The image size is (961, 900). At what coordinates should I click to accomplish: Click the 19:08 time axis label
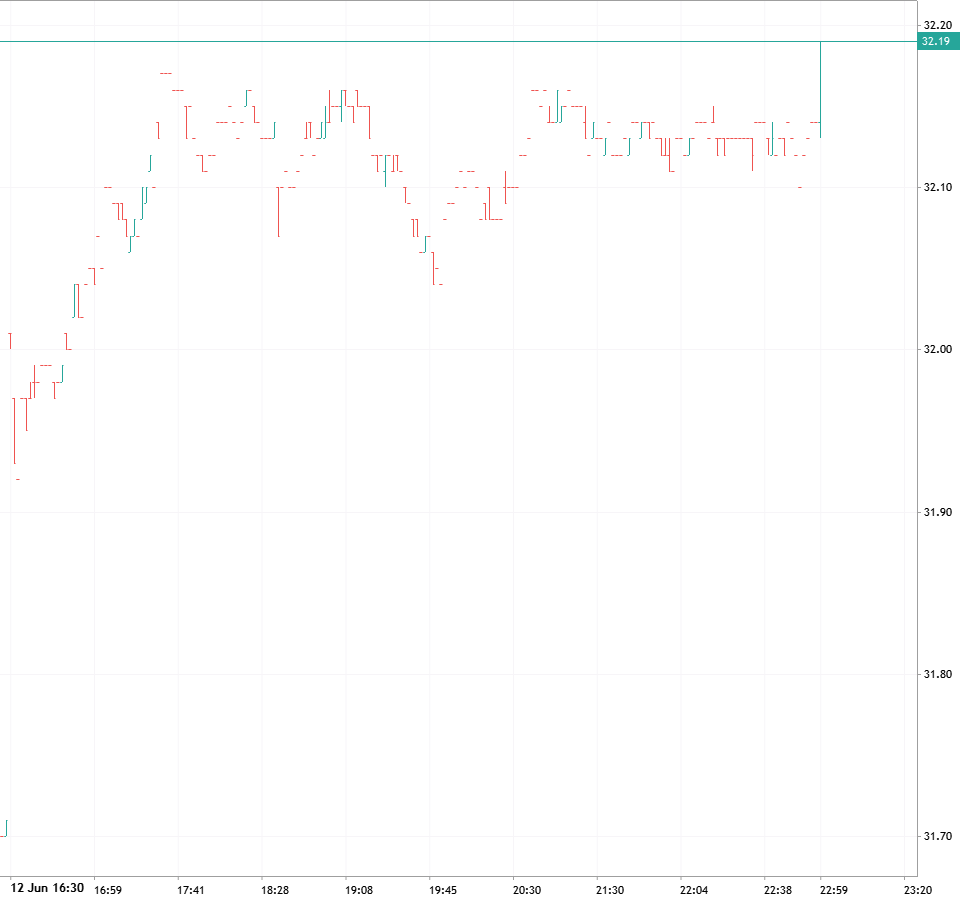(x=359, y=890)
